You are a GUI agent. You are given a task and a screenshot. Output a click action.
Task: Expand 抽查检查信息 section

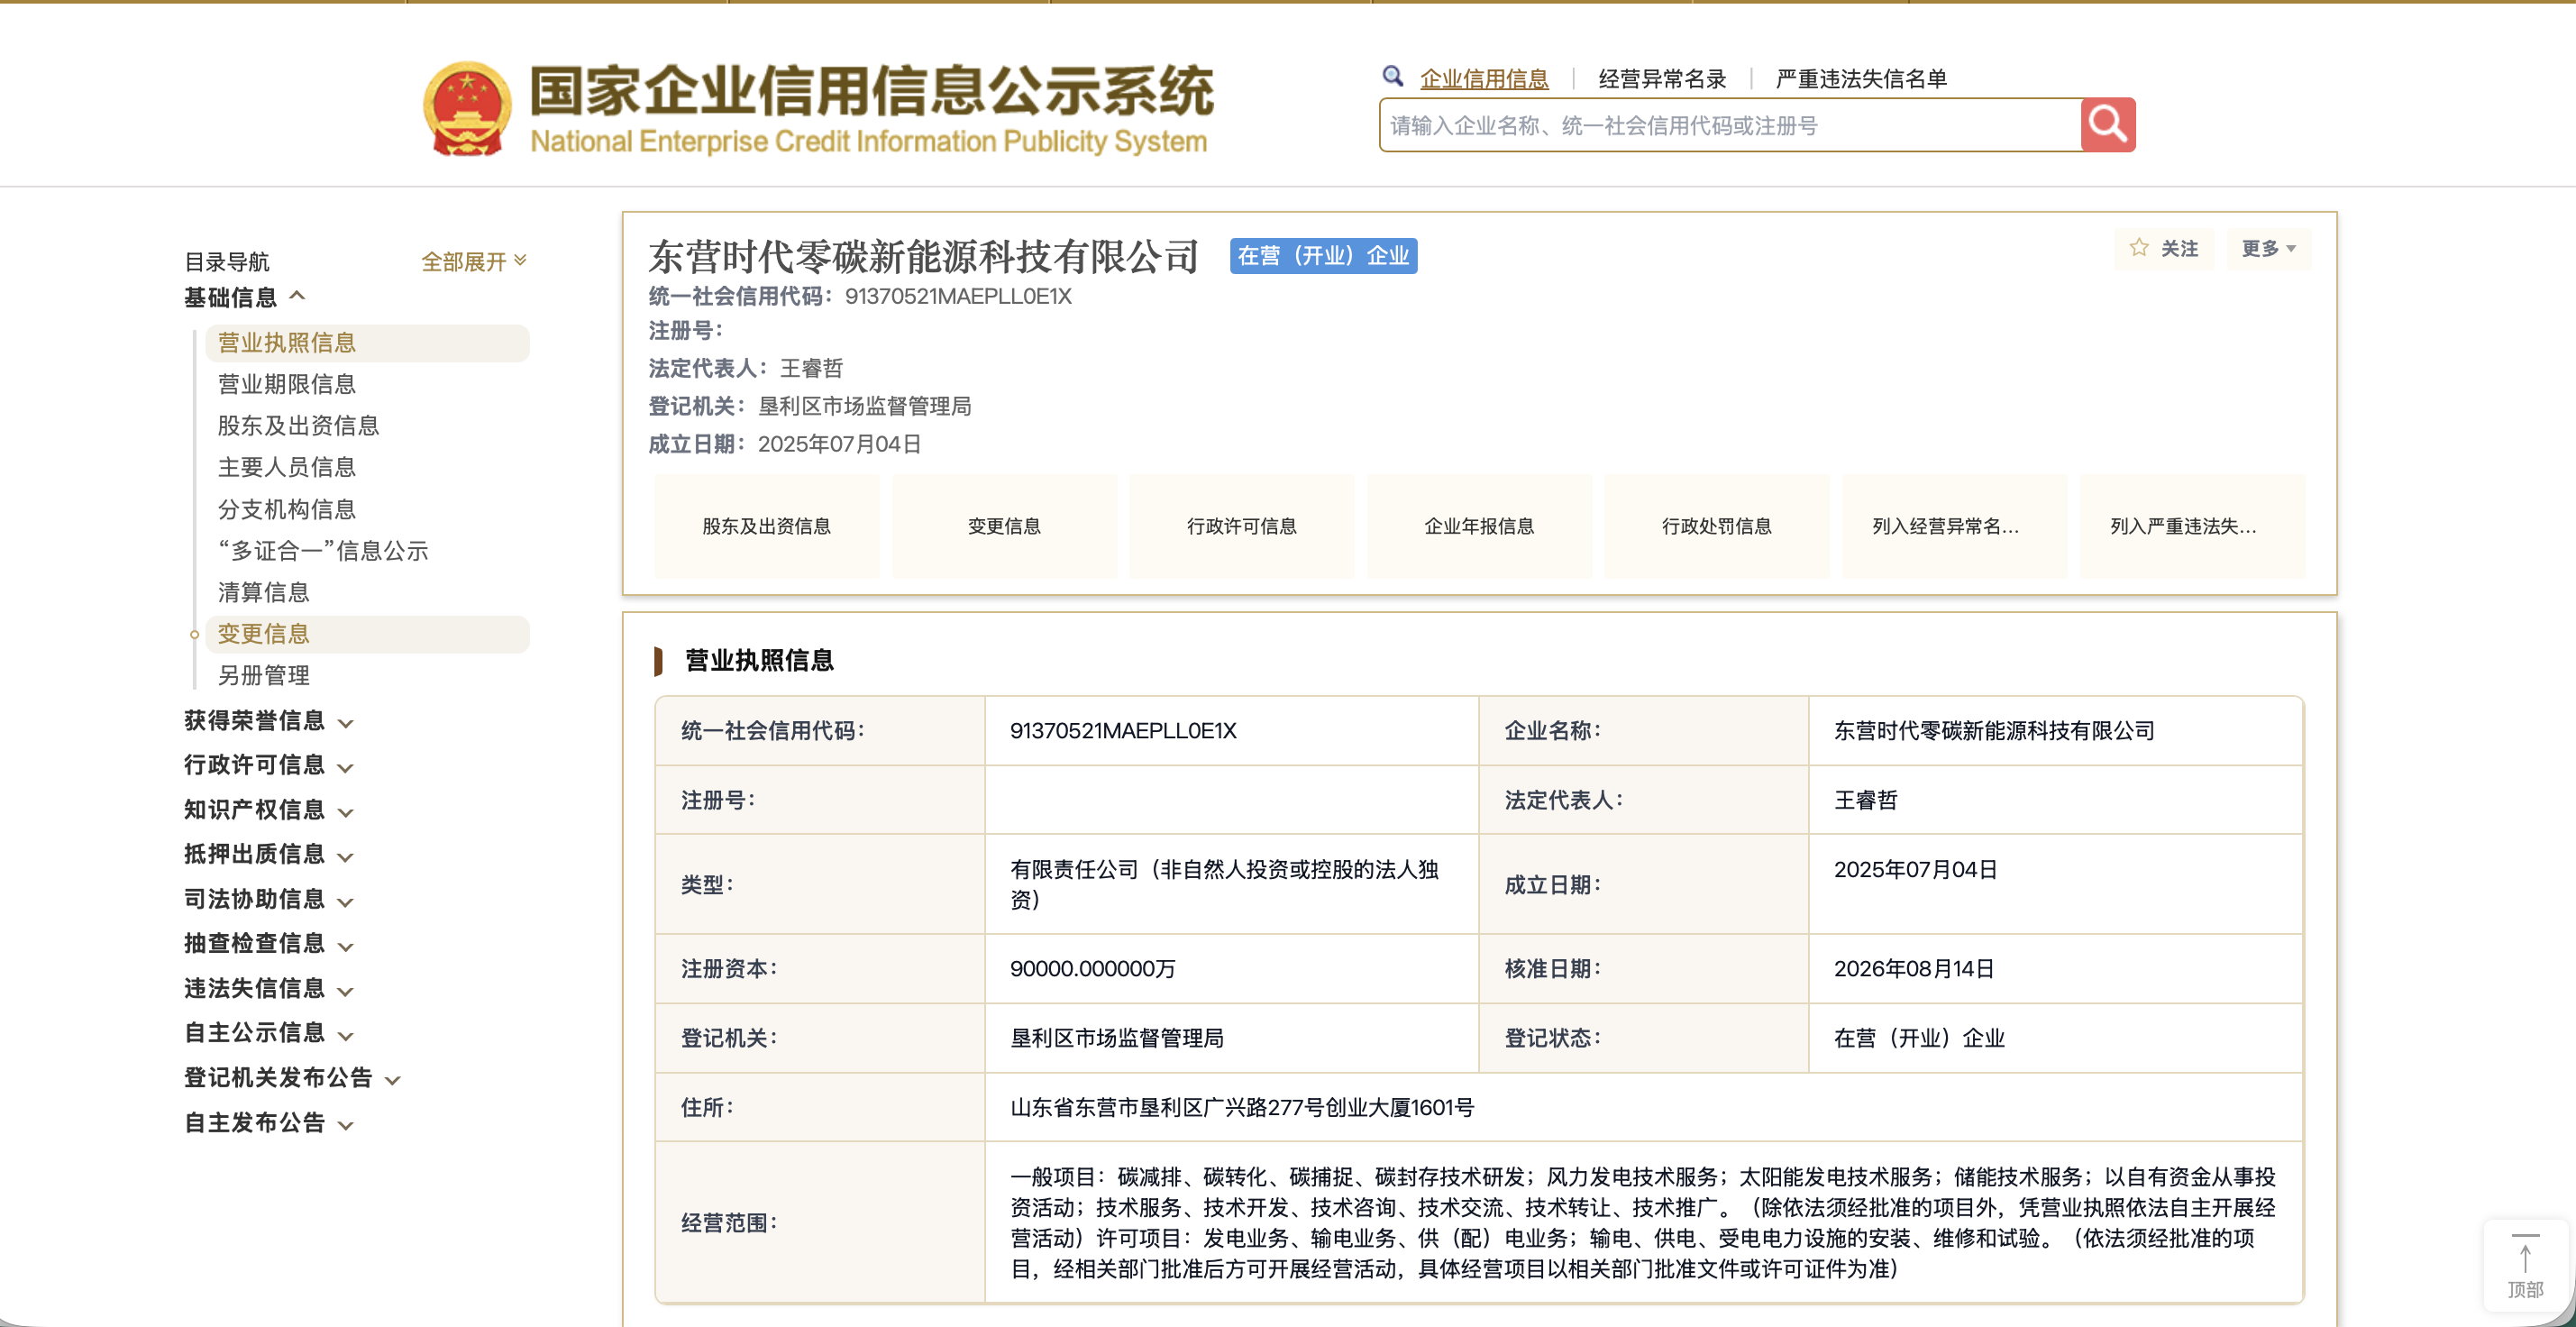[x=269, y=943]
